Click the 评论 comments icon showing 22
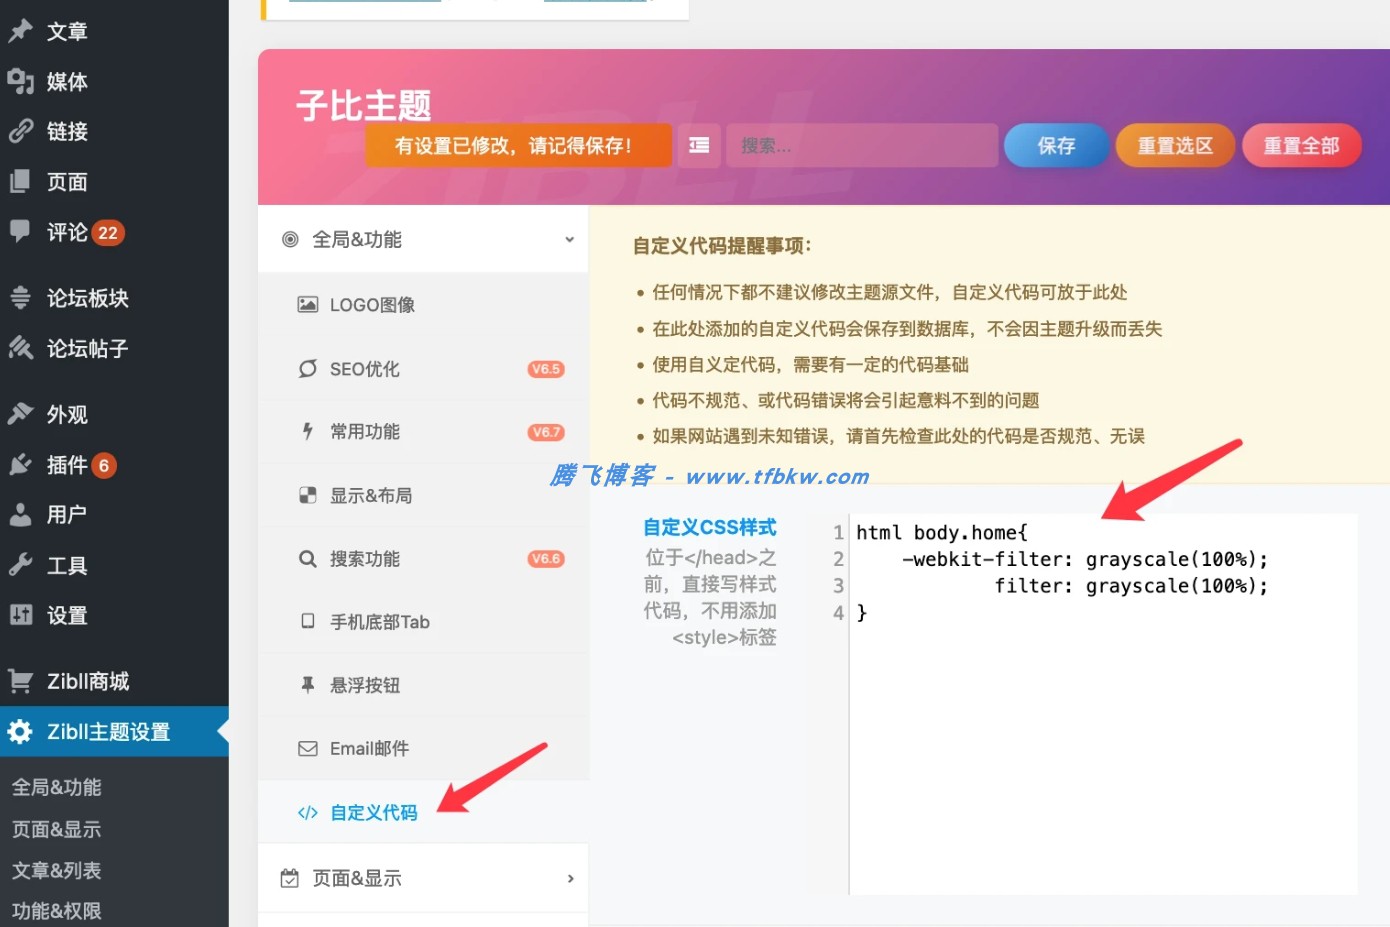1390x927 pixels. pos(21,232)
